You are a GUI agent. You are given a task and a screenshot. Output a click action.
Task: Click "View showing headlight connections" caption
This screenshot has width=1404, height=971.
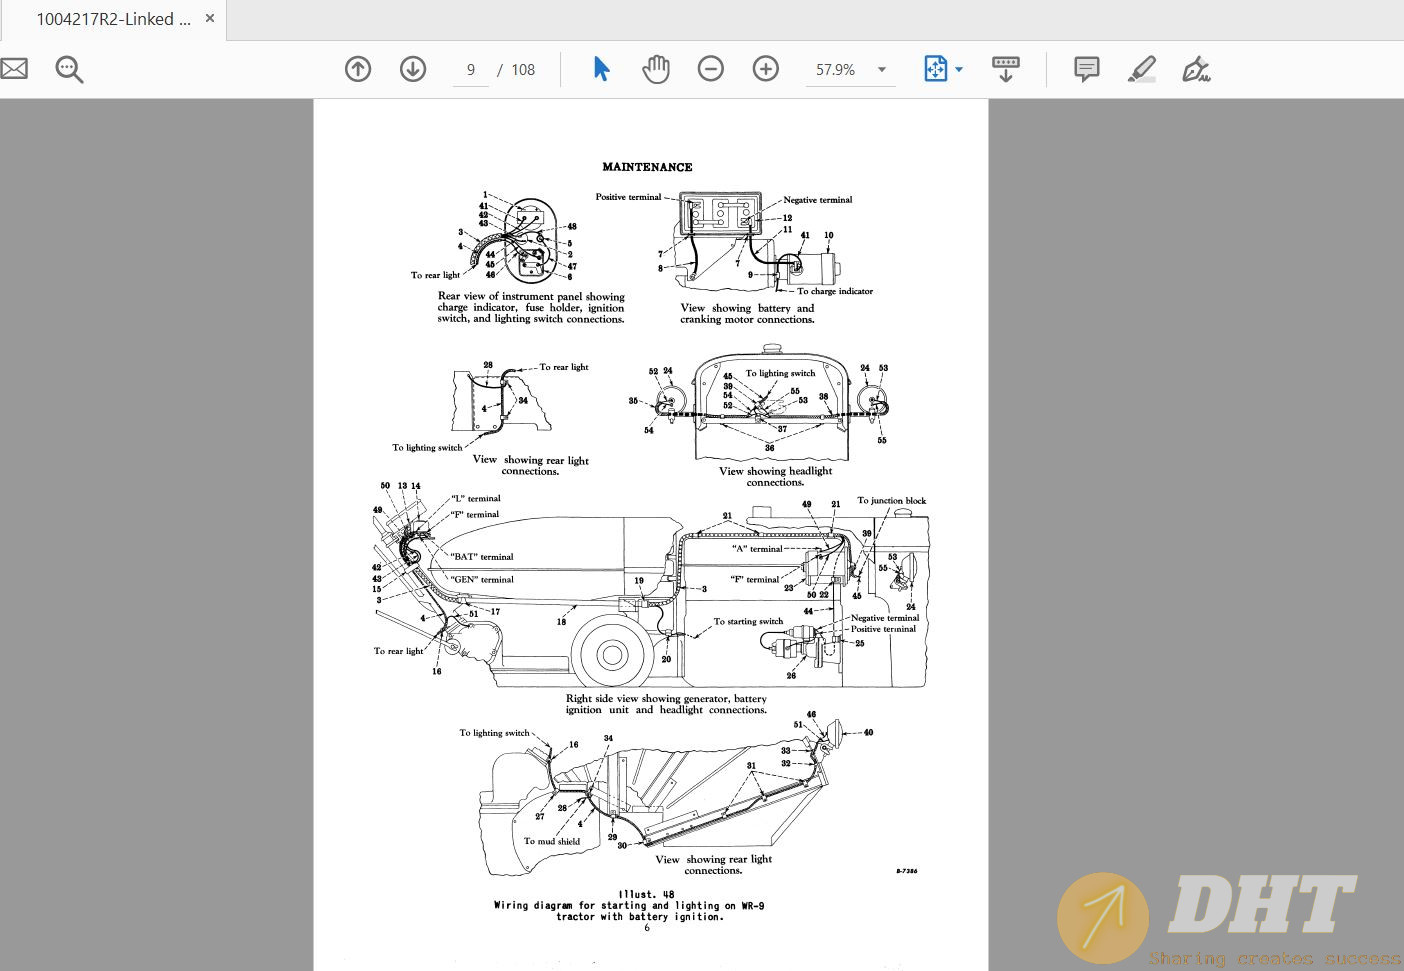(x=775, y=477)
